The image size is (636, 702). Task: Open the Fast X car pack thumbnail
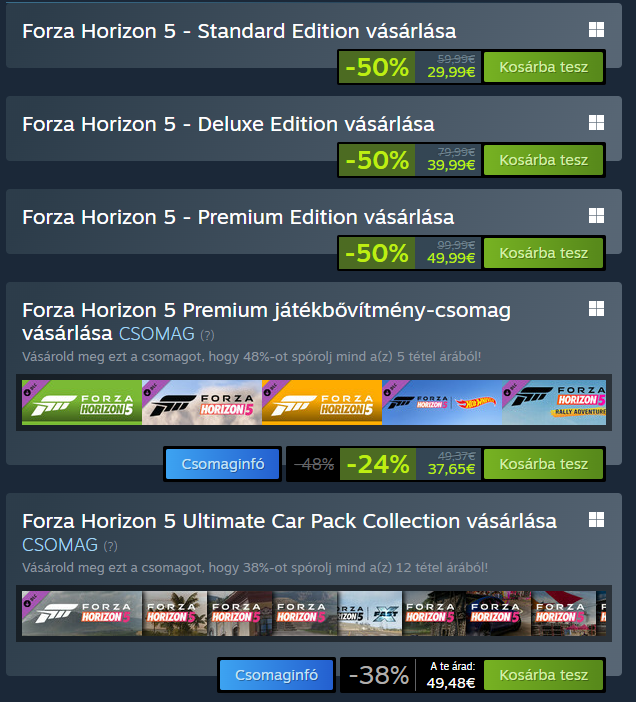[370, 613]
